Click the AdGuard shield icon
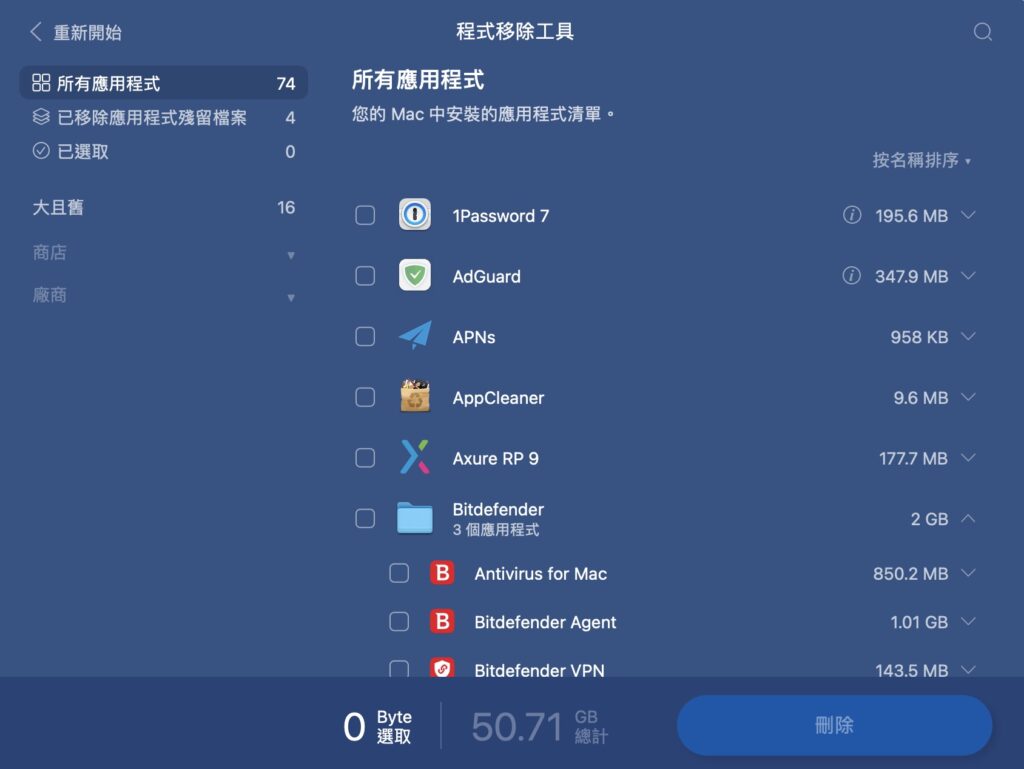Image resolution: width=1024 pixels, height=769 pixels. 415,275
